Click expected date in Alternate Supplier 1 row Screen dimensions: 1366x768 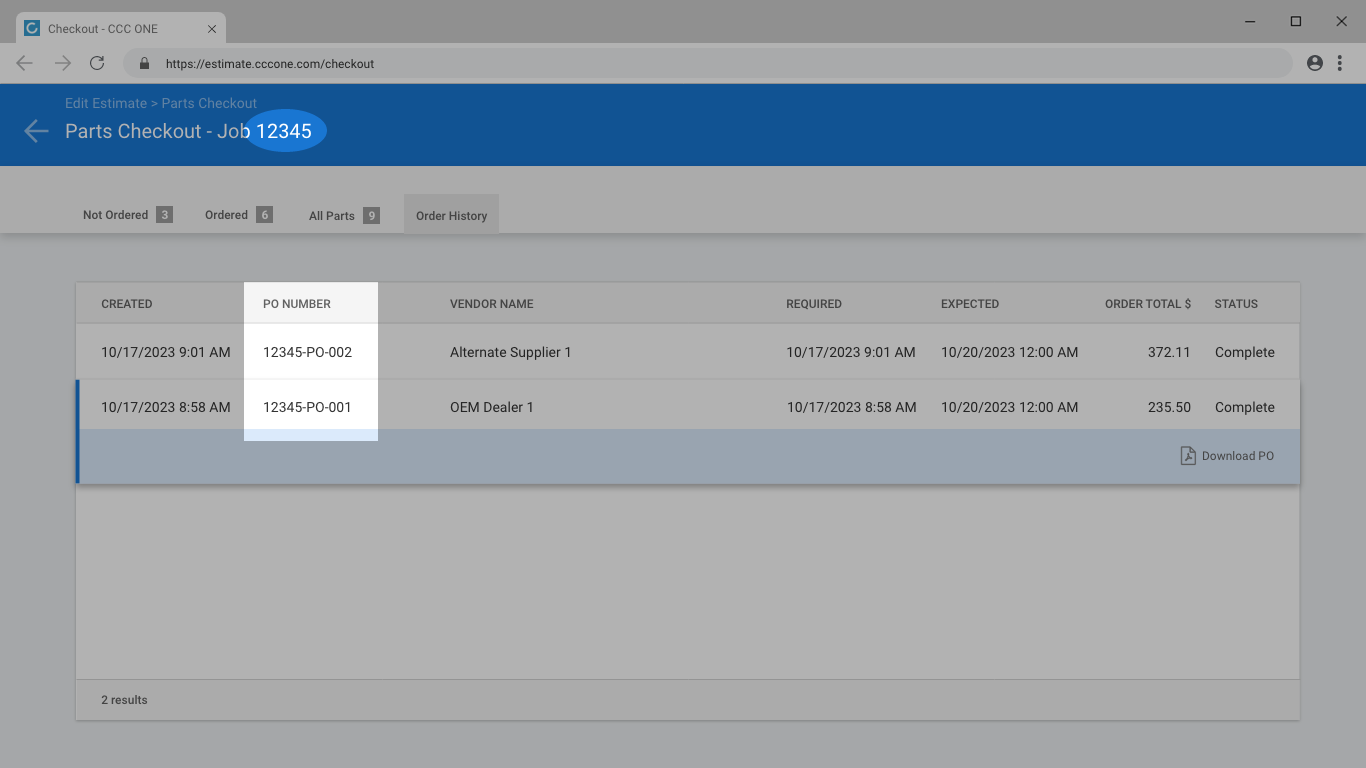click(x=1010, y=352)
